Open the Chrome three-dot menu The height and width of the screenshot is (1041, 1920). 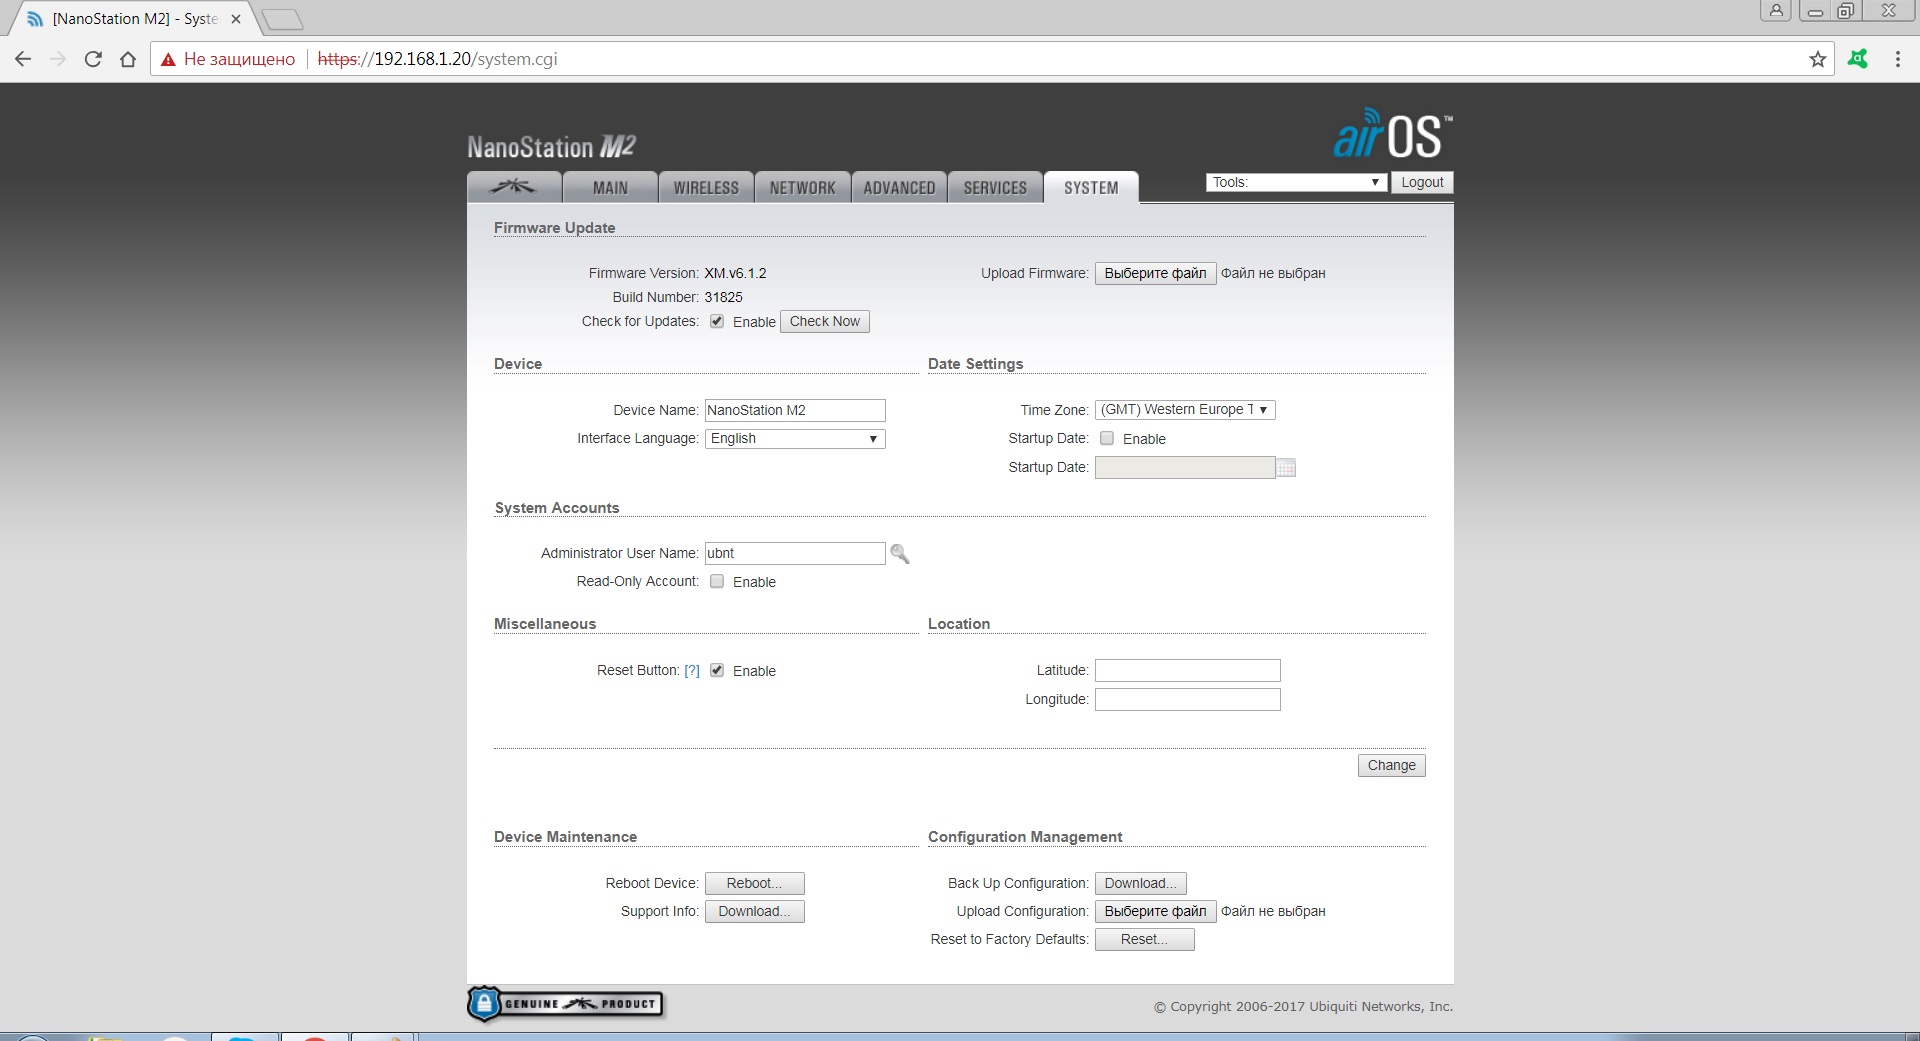click(x=1897, y=59)
